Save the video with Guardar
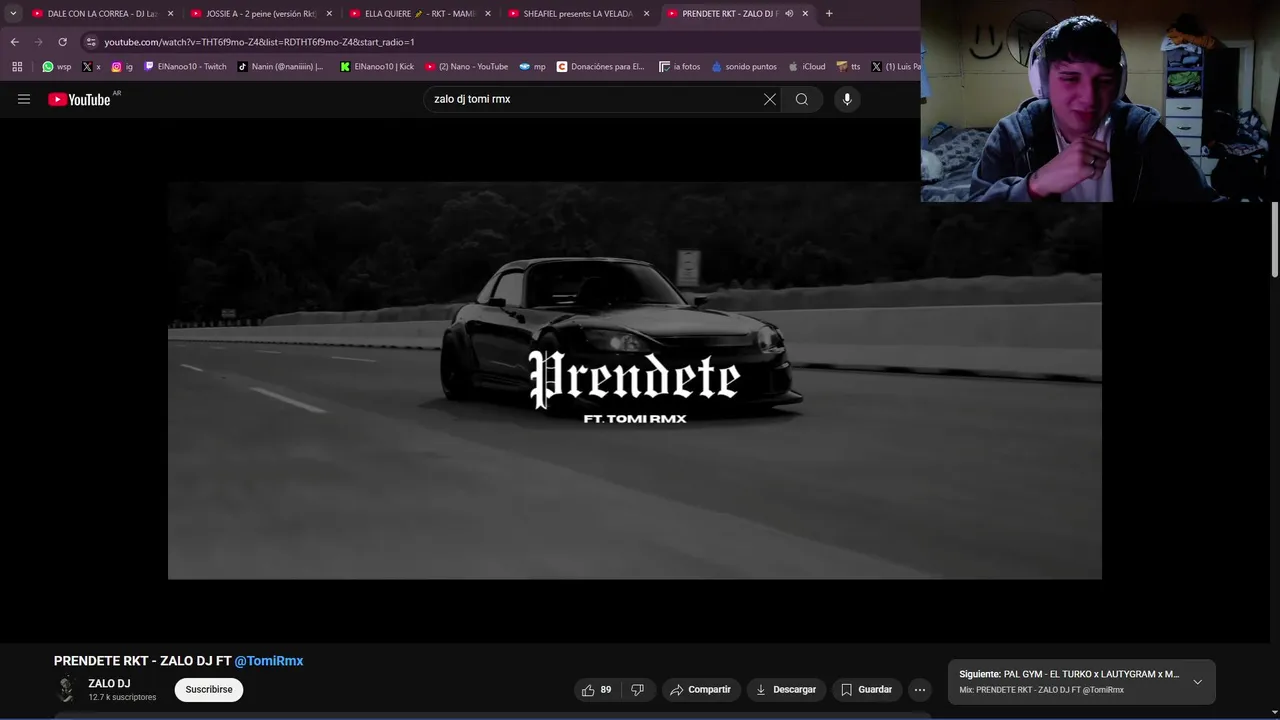Screen dimensions: 1280x720 [x=866, y=689]
